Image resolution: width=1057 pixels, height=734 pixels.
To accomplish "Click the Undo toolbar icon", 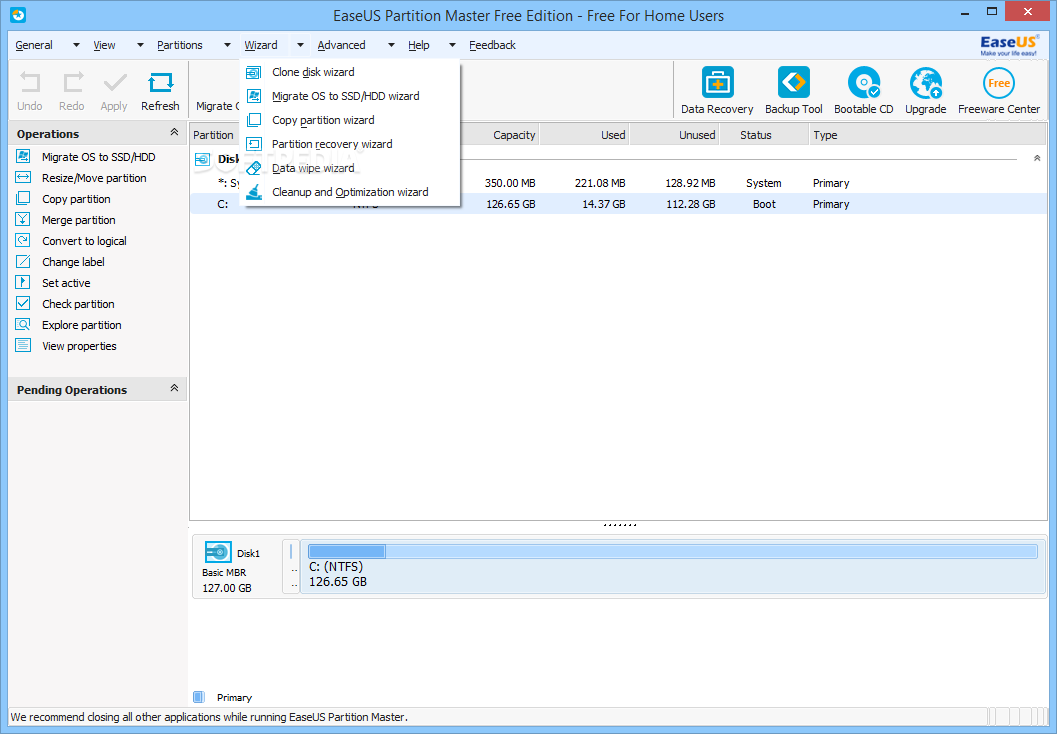I will [30, 83].
